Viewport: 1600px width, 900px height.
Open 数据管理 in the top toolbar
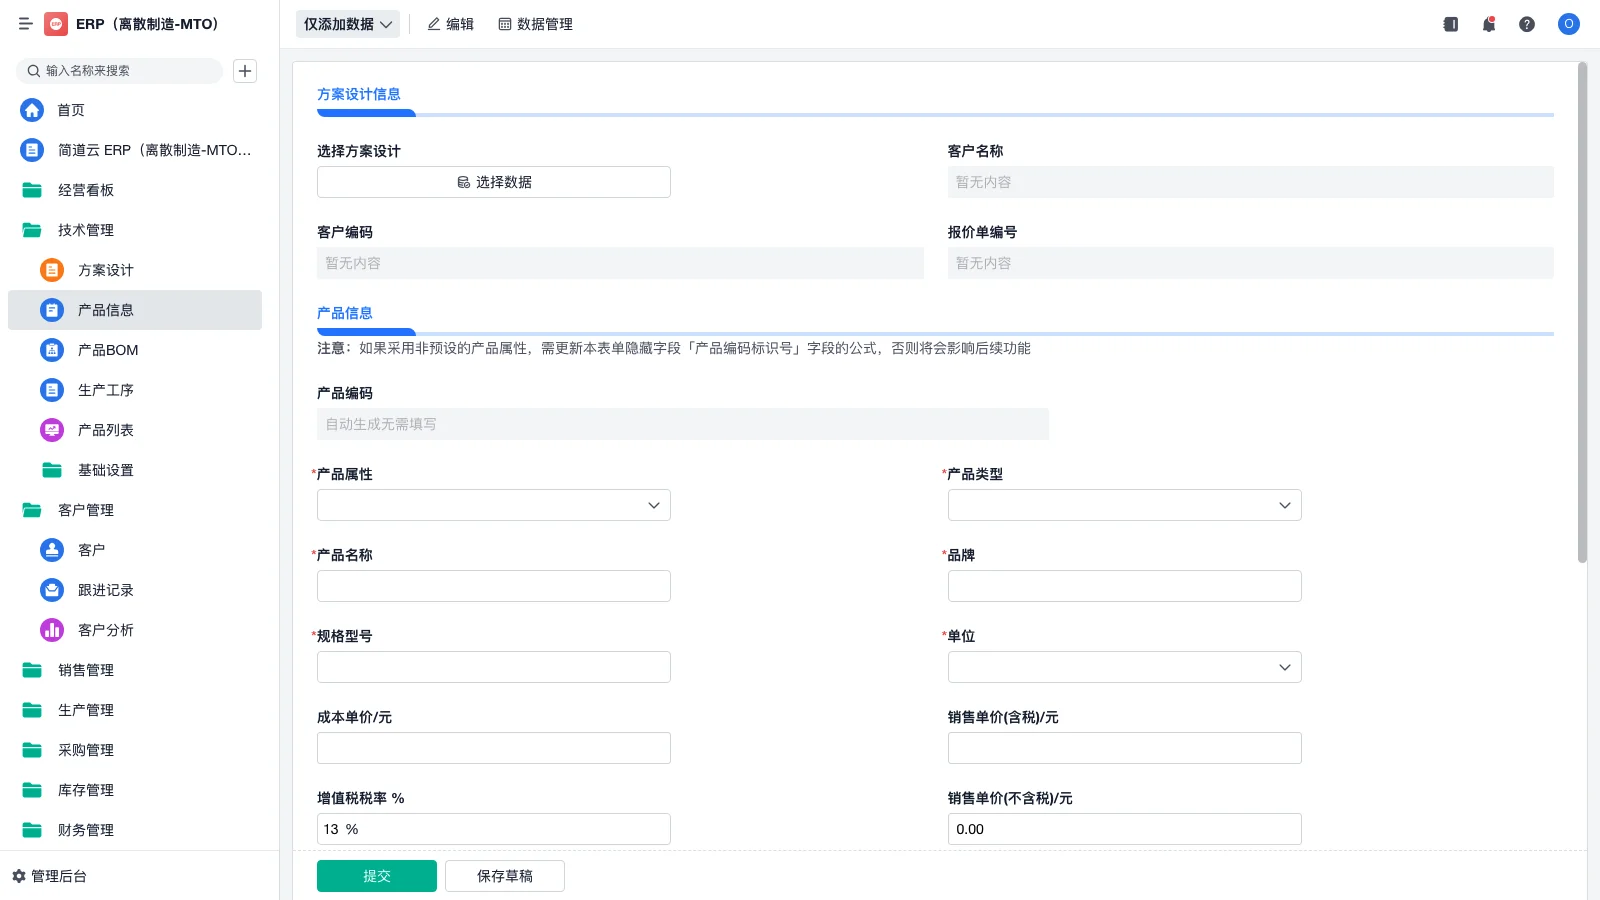coord(536,24)
